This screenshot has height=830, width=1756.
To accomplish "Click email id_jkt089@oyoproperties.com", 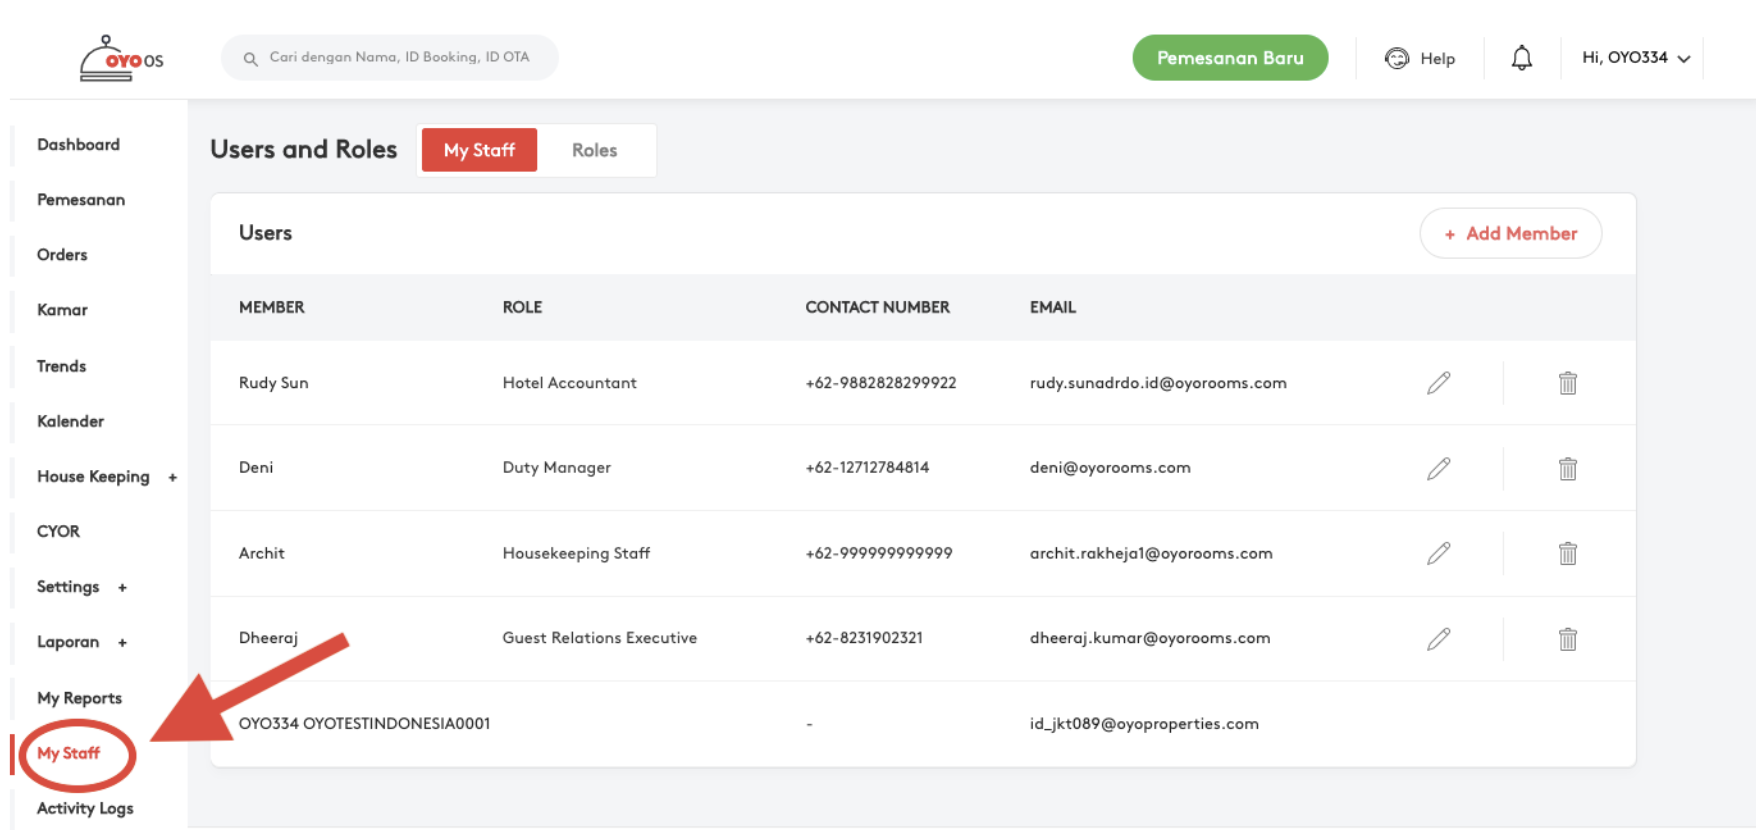I will 1144,724.
